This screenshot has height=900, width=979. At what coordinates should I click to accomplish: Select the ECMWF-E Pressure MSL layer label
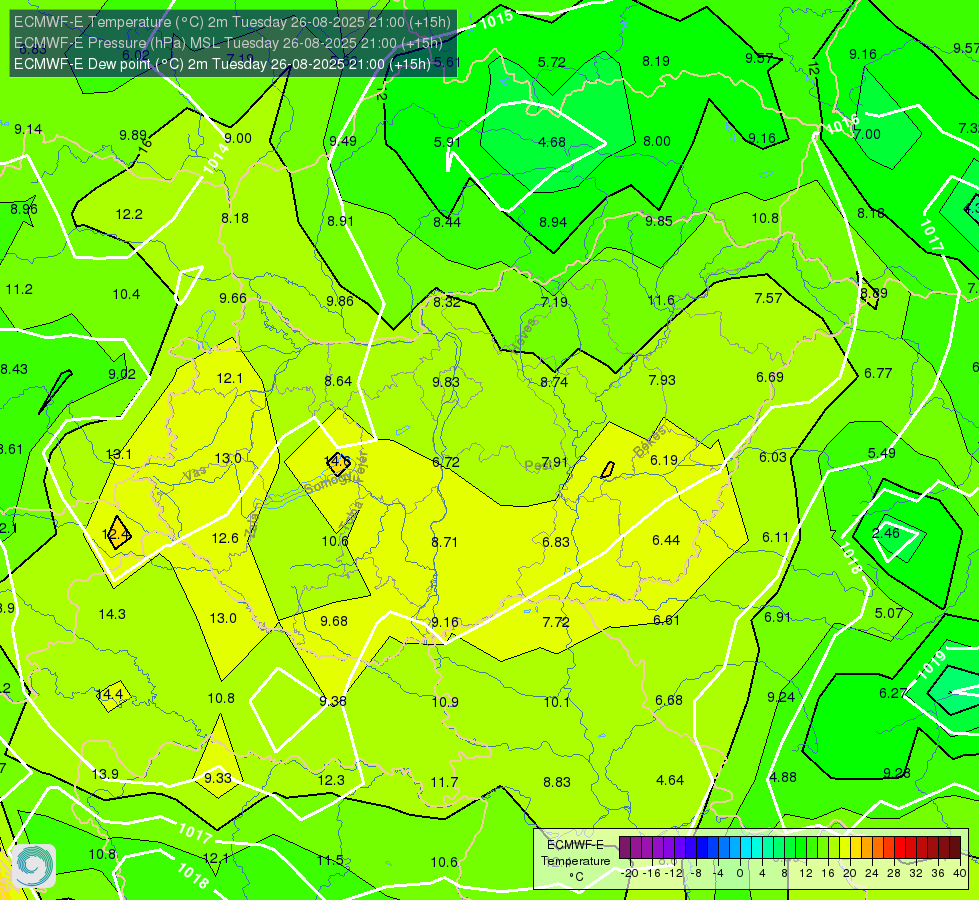[x=228, y=43]
